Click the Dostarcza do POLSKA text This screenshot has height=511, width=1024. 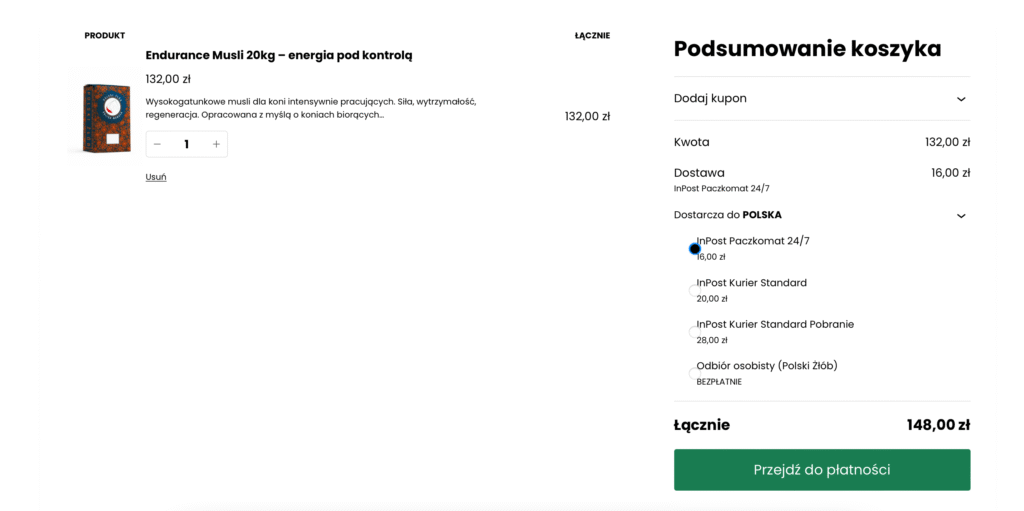[x=728, y=215]
